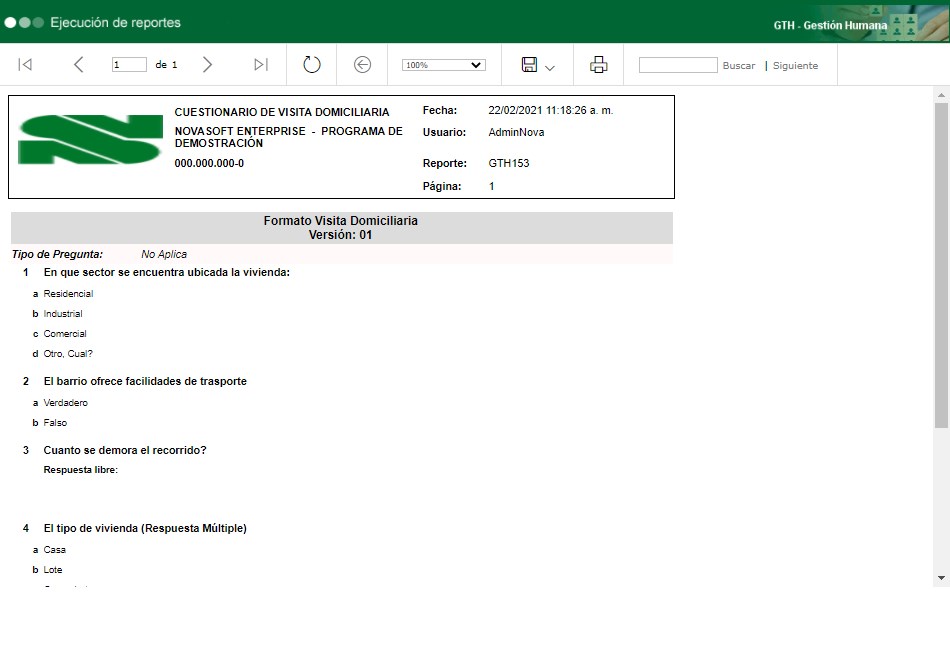Click the GTH - Gestión Humana header label

coord(830,25)
